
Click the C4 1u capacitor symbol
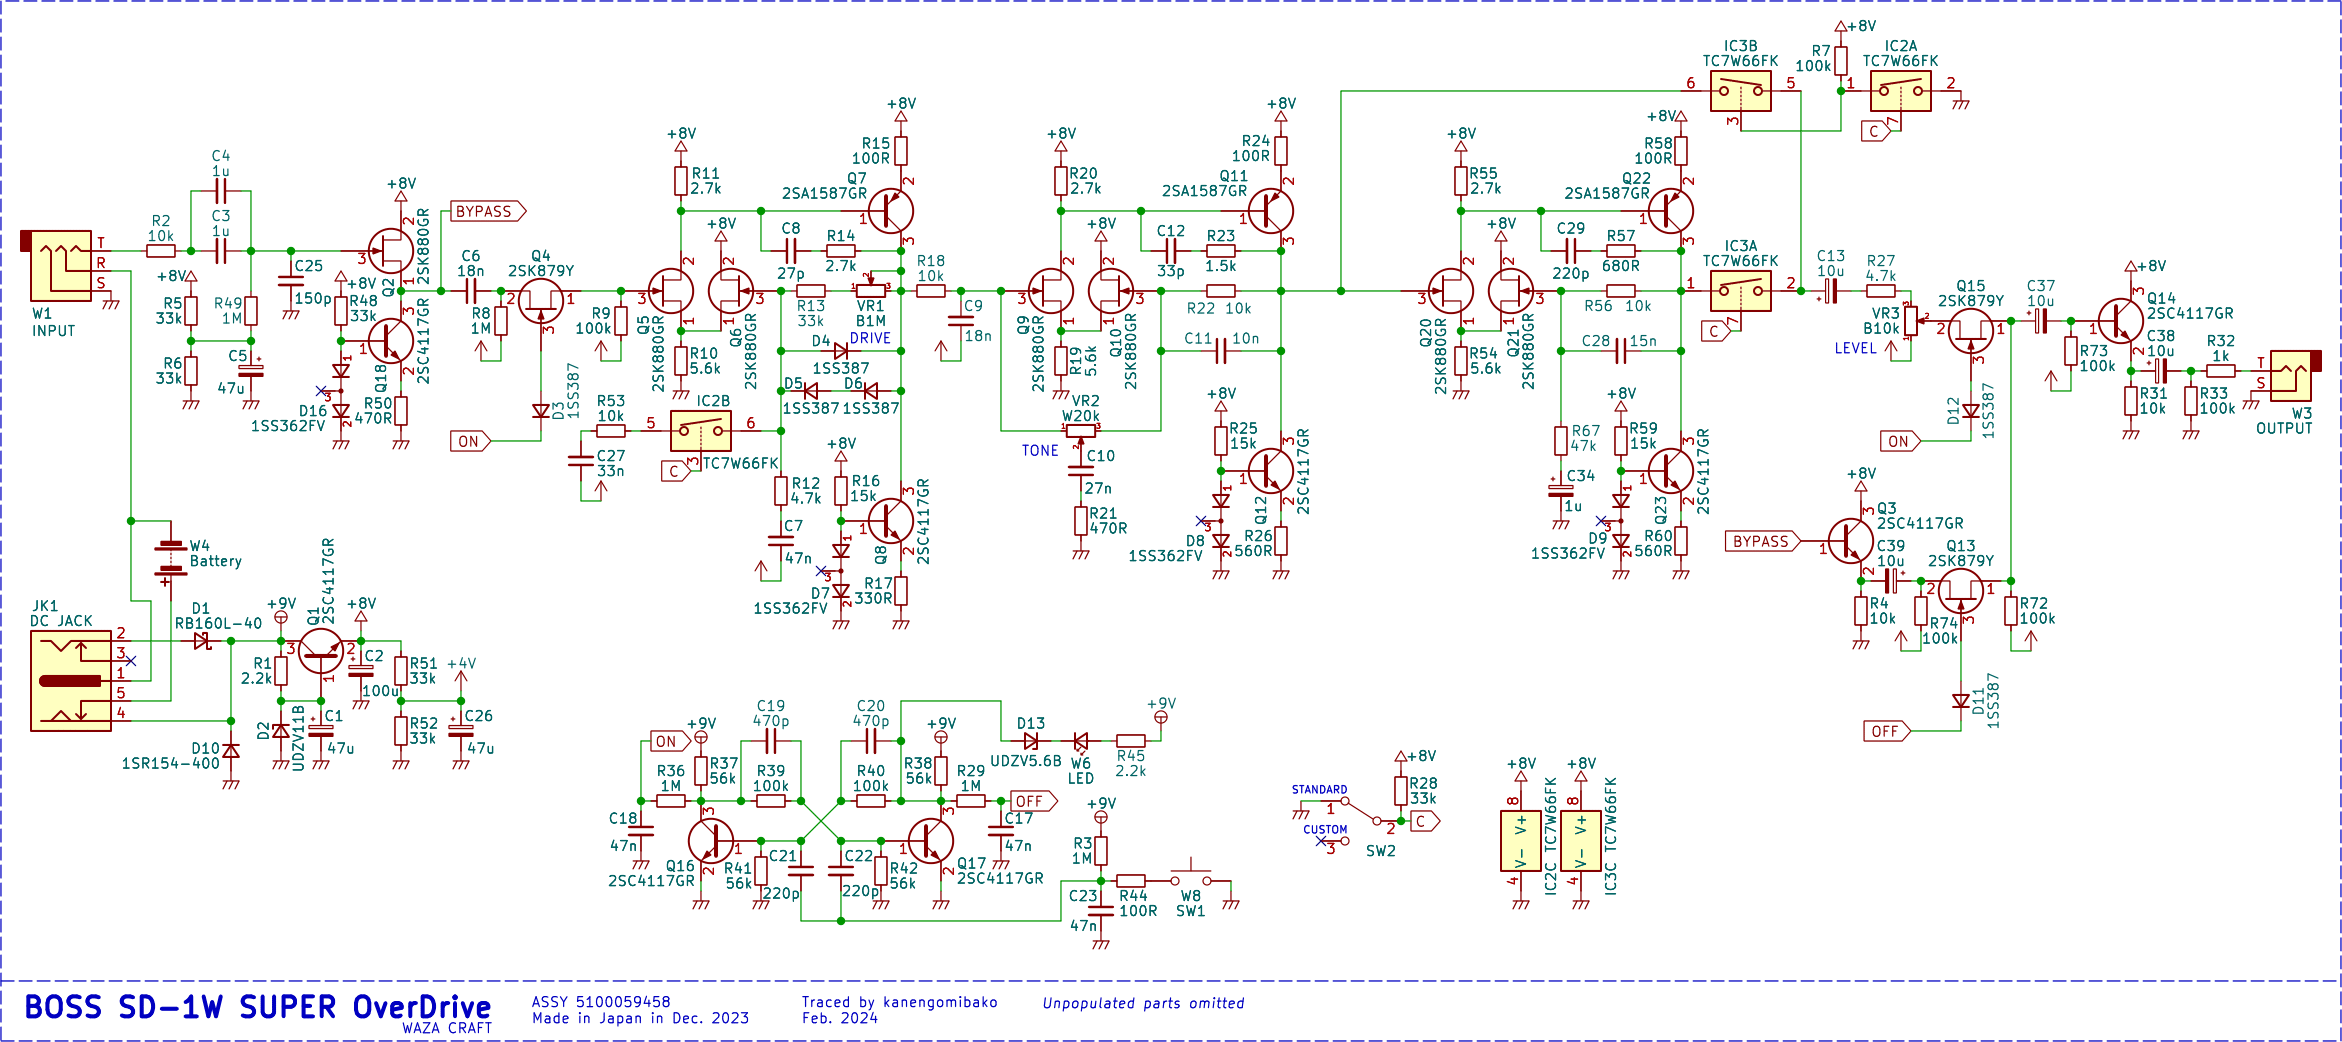(x=221, y=191)
